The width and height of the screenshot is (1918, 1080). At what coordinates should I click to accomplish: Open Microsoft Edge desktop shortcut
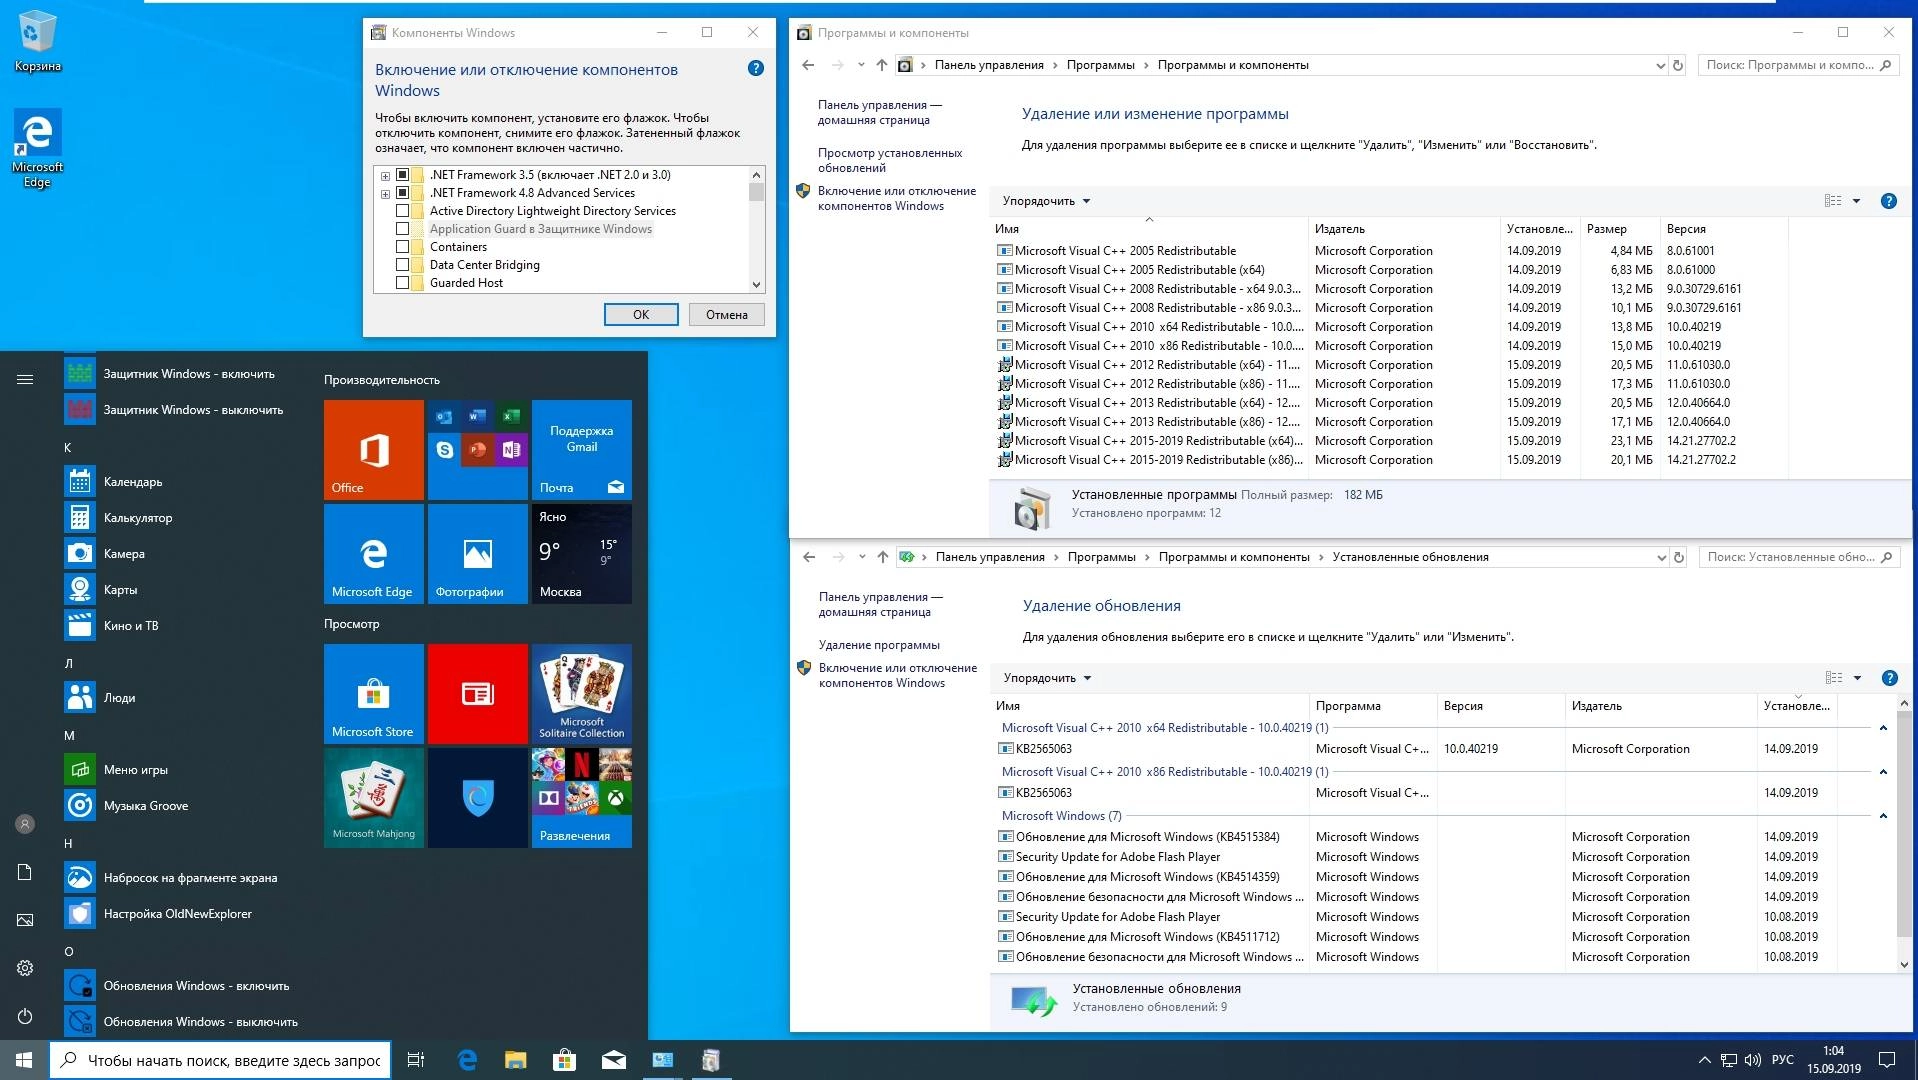coord(37,148)
